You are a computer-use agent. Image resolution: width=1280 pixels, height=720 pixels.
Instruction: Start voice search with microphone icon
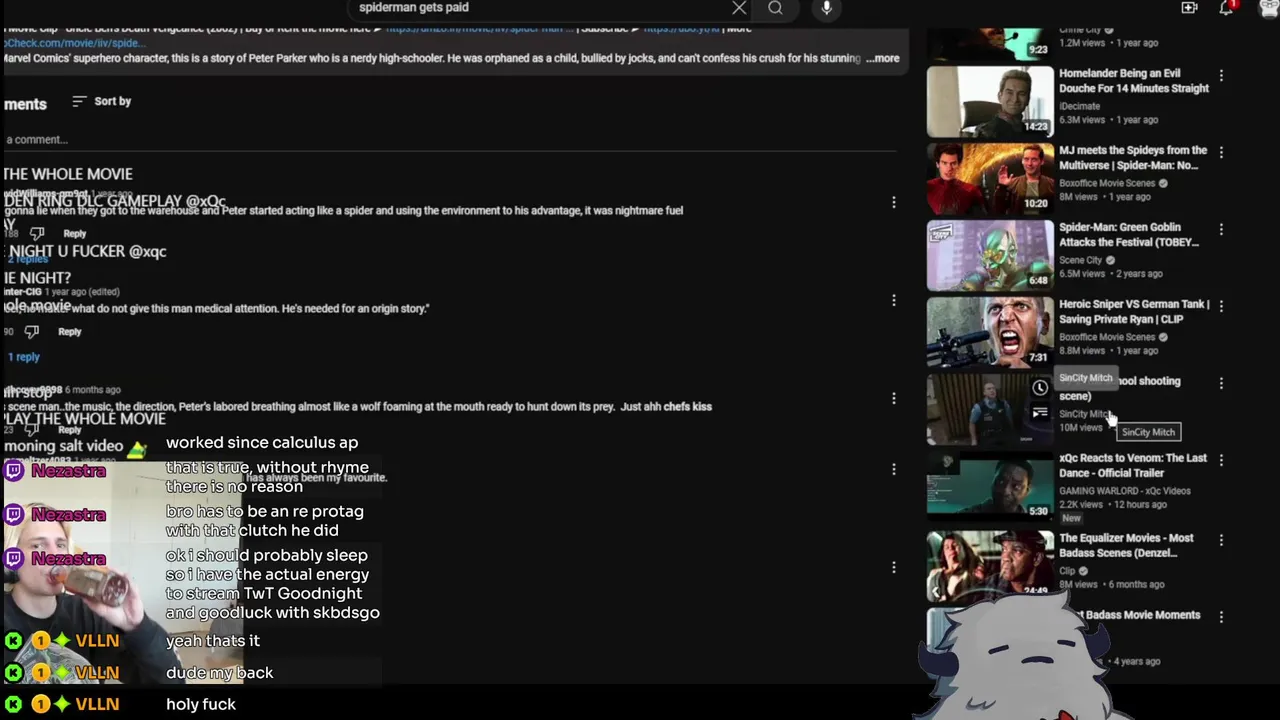[x=826, y=8]
